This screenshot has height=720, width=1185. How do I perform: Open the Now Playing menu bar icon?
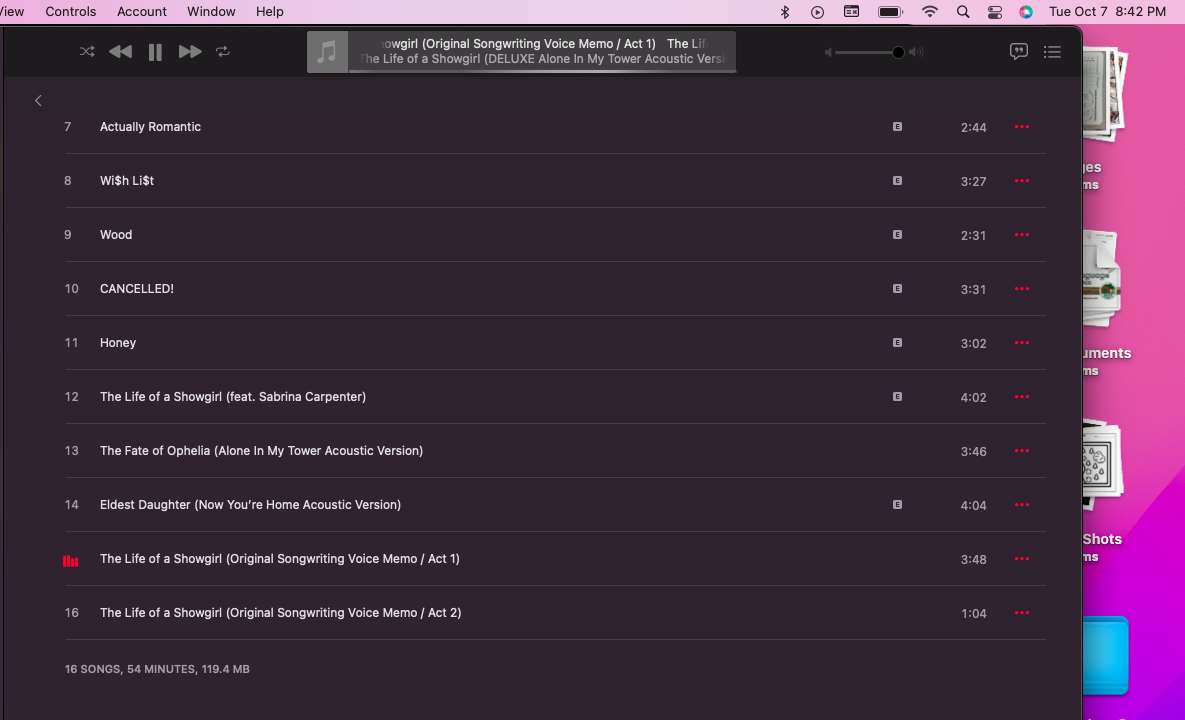tap(817, 12)
